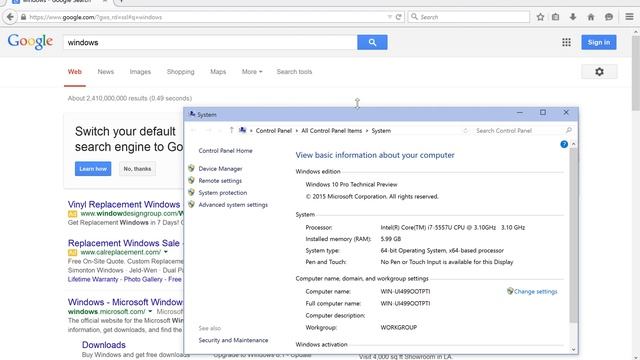Click inside the Google search box

point(210,42)
